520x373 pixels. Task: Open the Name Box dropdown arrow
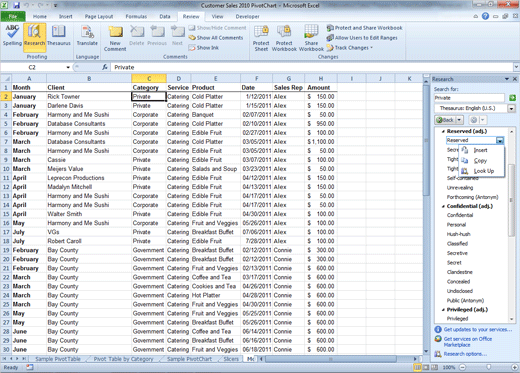coord(68,67)
